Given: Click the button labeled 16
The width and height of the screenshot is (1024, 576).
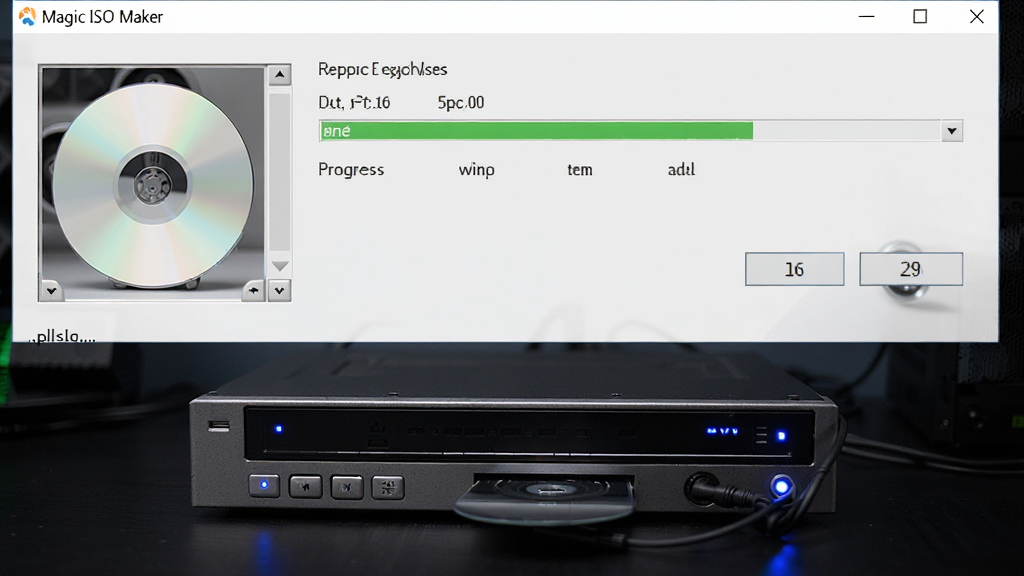Looking at the screenshot, I should coord(794,269).
